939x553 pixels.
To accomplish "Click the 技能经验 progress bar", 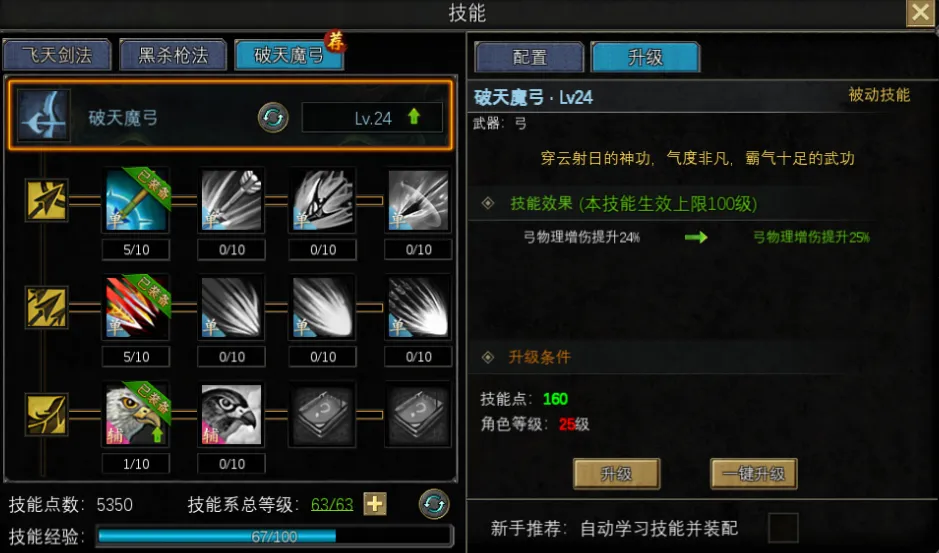I will point(275,536).
